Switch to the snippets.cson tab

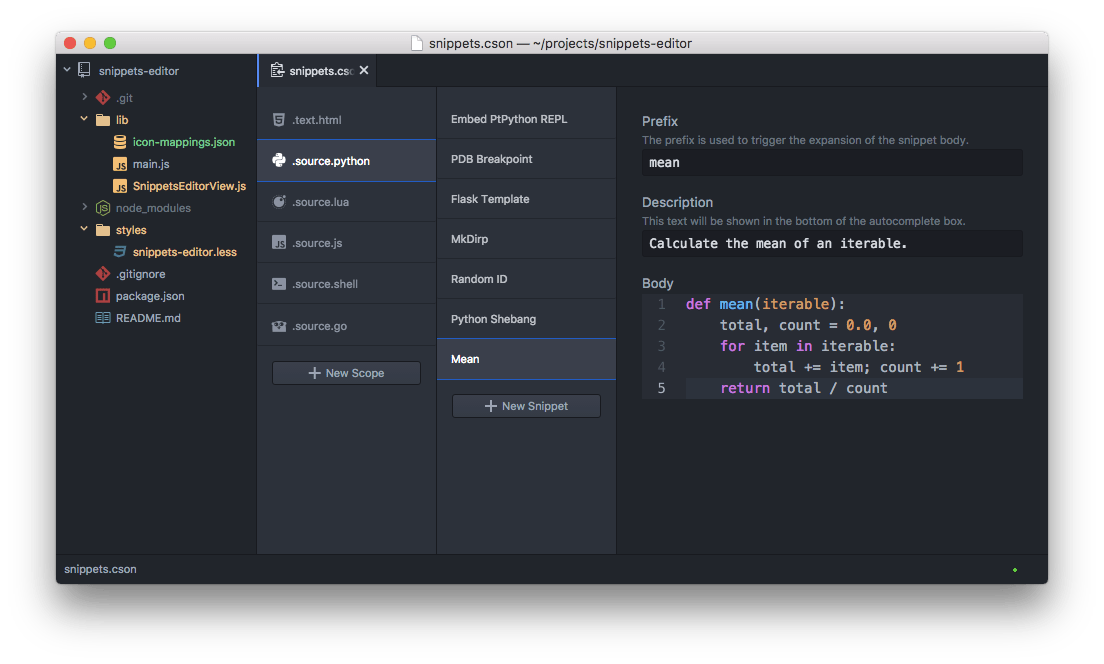[318, 70]
